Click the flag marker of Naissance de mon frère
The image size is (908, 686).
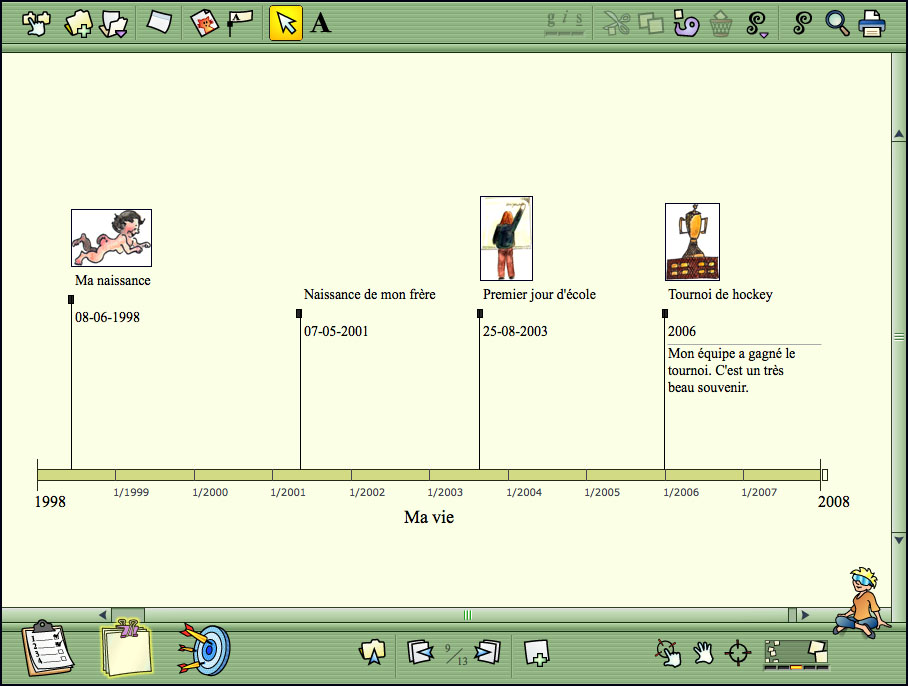299,313
